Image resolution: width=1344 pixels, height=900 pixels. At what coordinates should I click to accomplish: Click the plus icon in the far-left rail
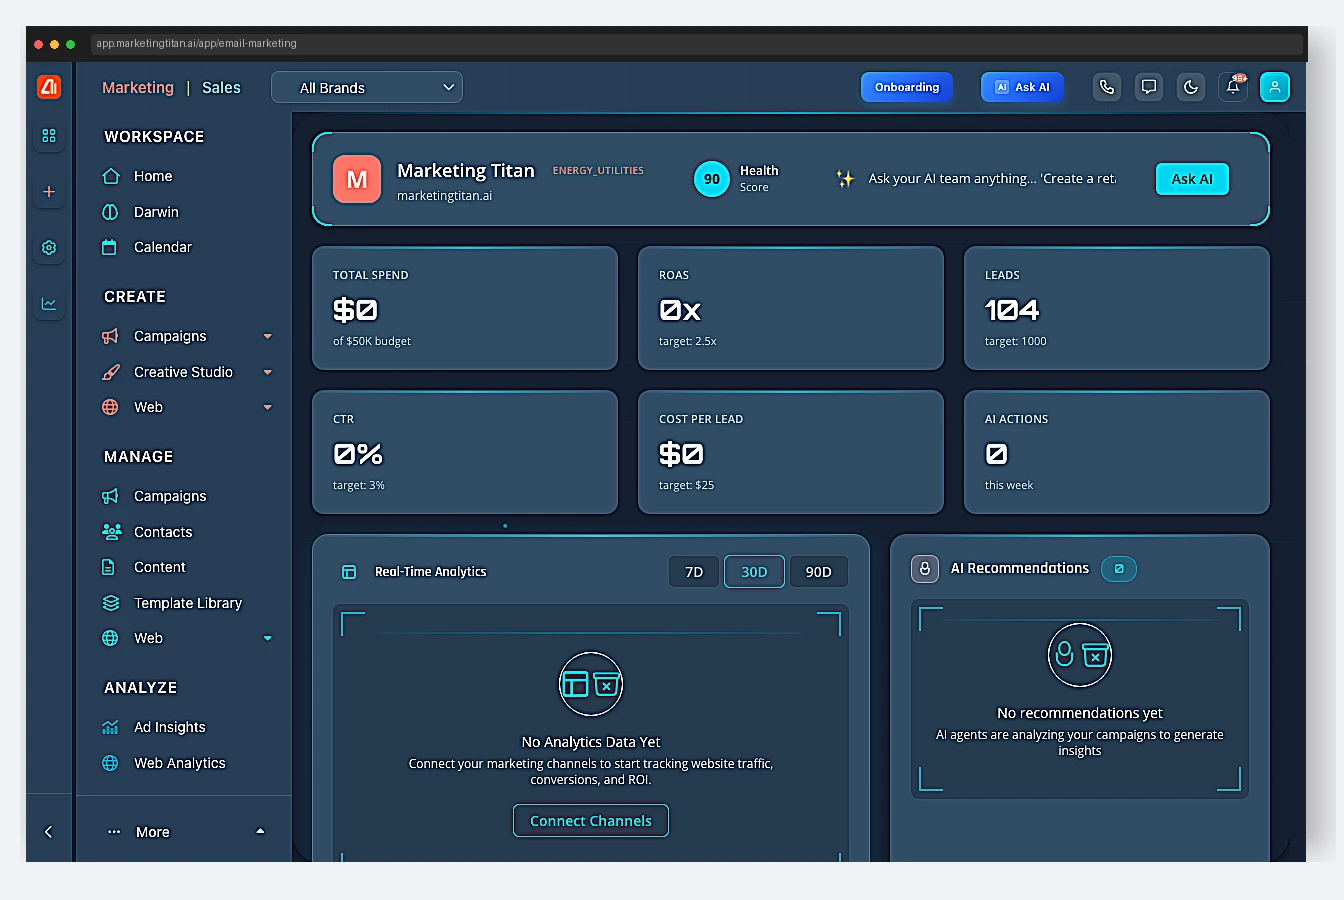click(48, 192)
